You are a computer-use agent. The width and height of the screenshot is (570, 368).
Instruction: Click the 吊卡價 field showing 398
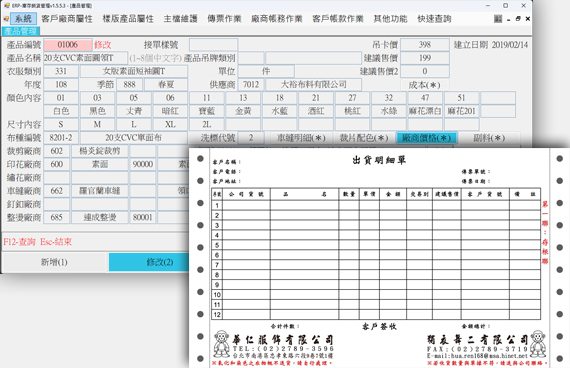click(425, 45)
